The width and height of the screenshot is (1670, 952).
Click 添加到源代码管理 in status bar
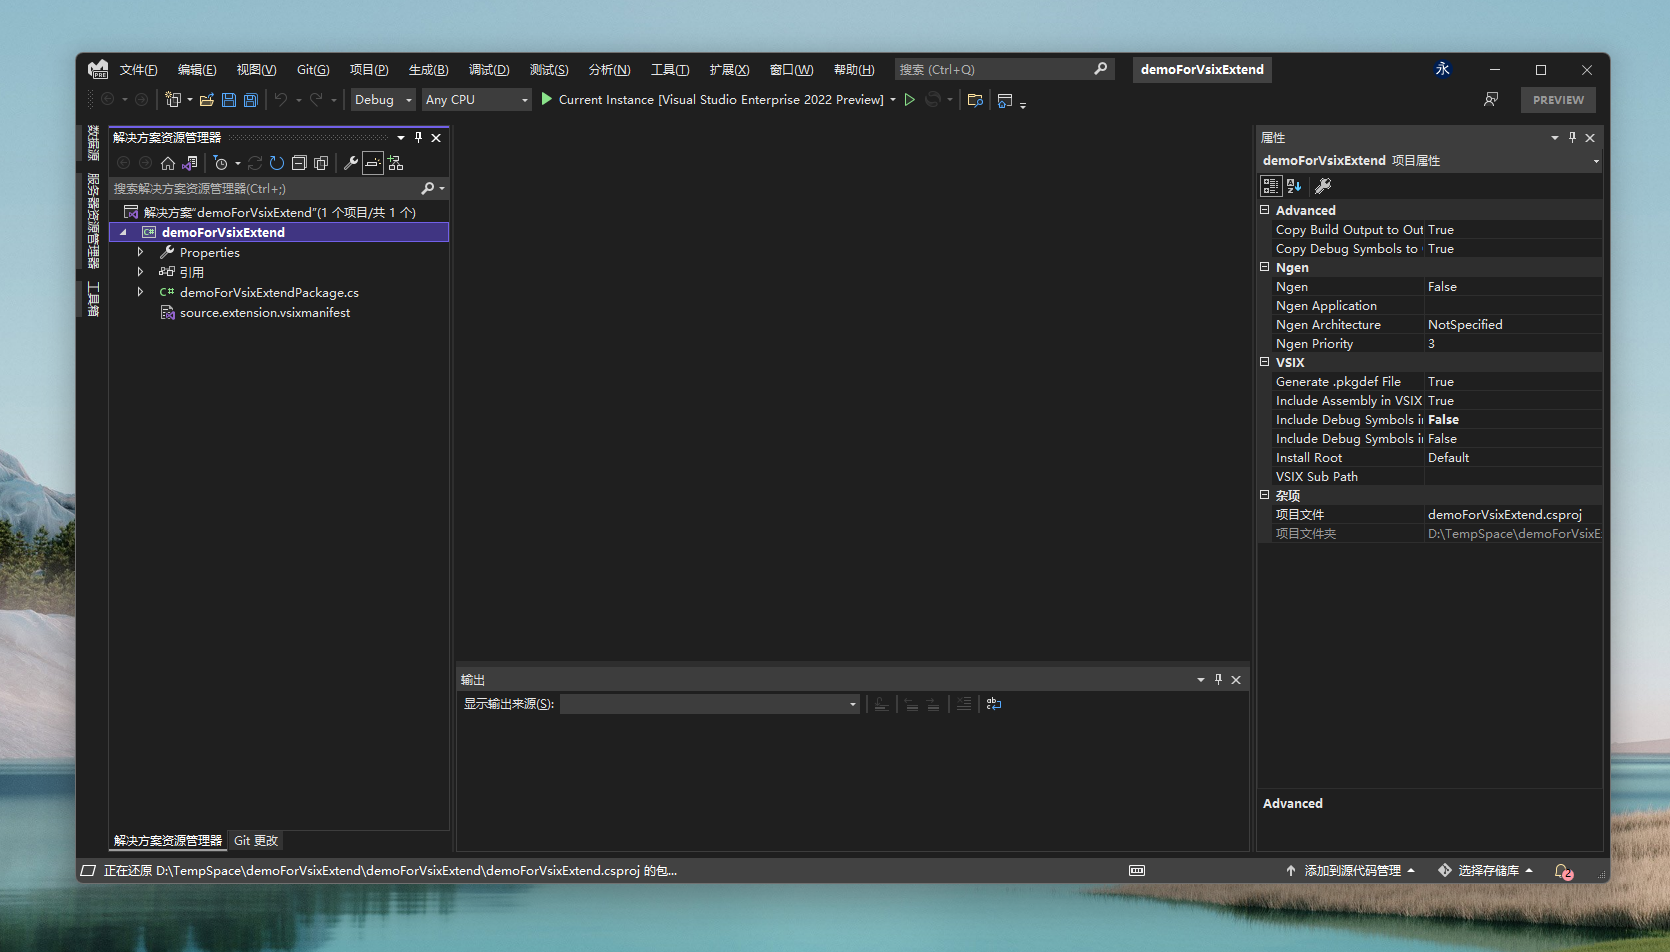[1351, 871]
